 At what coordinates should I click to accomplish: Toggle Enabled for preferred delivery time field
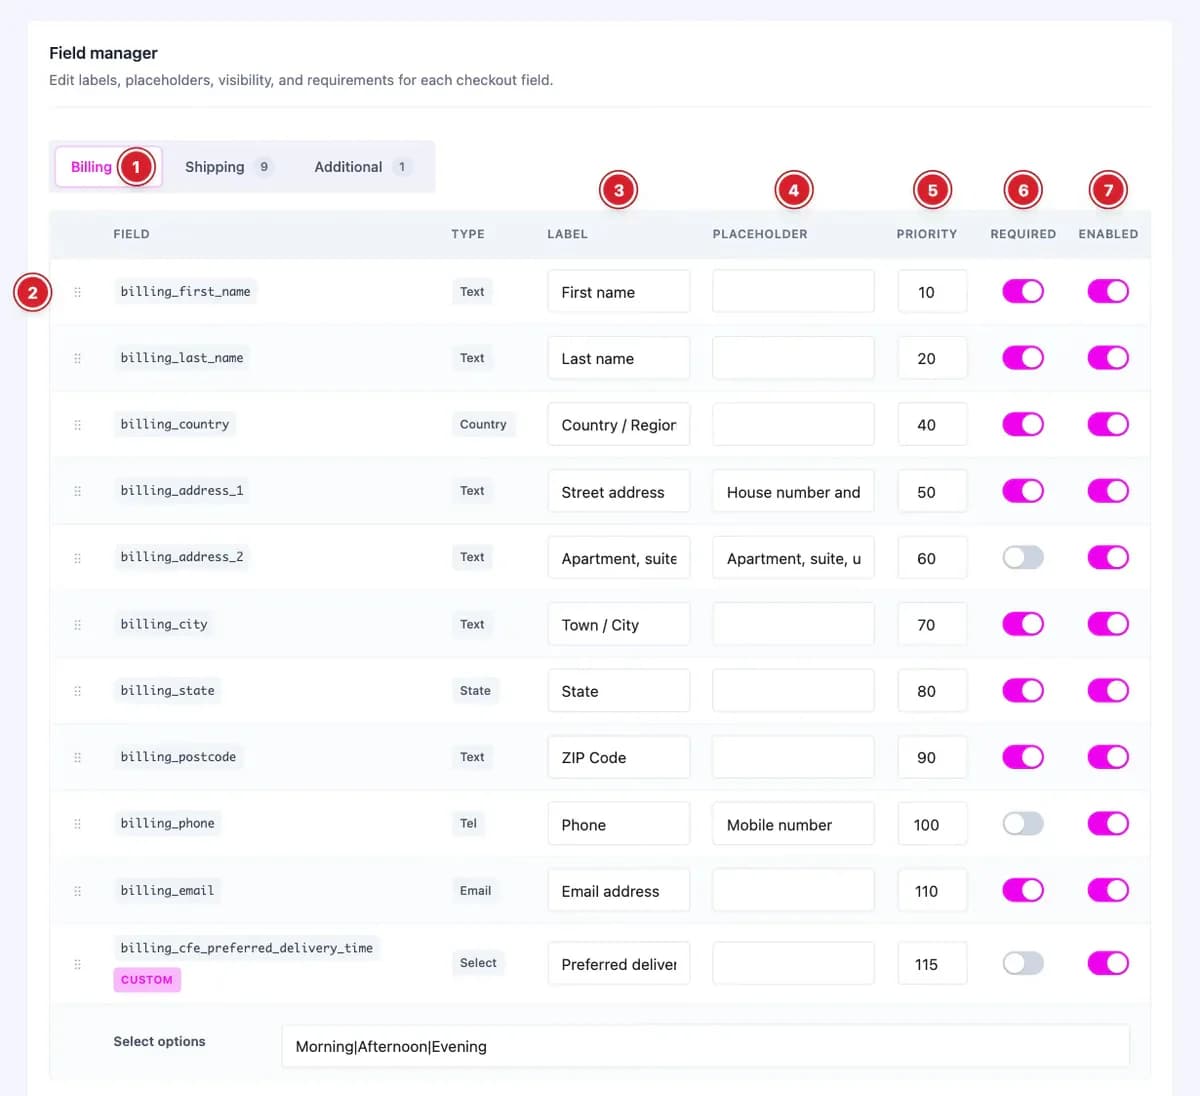point(1108,963)
